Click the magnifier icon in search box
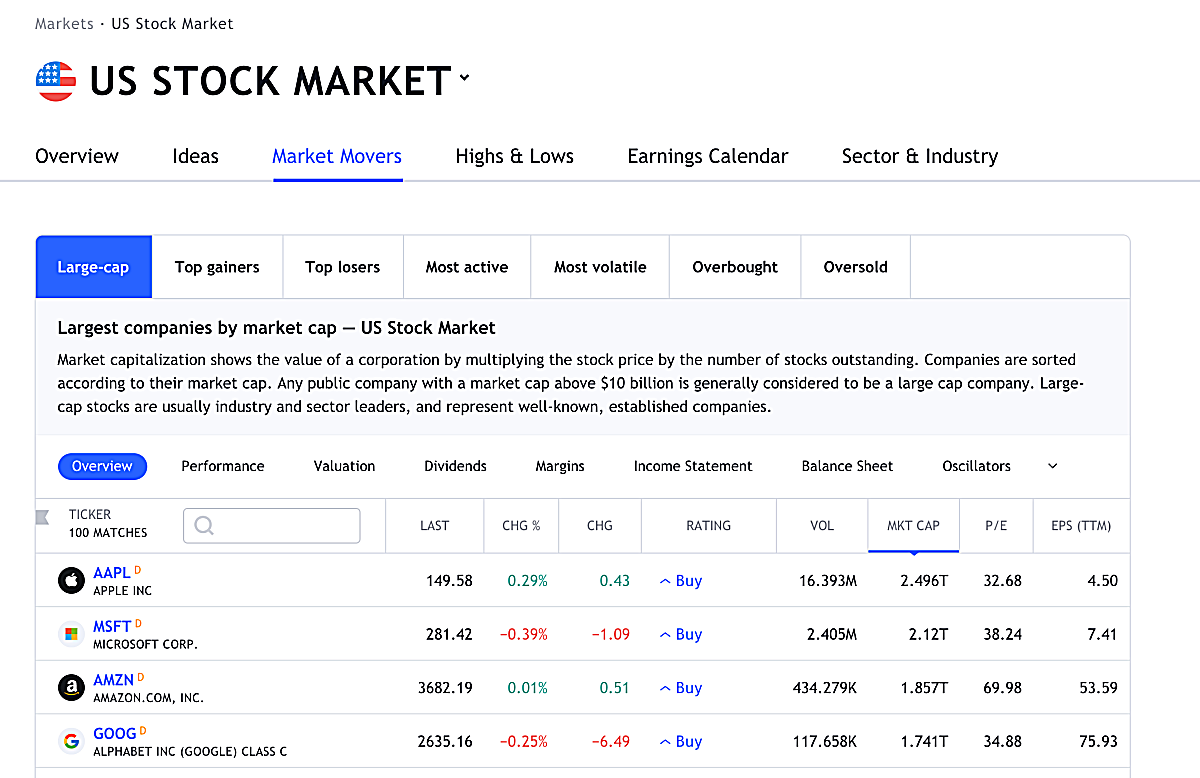The width and height of the screenshot is (1200, 778). click(205, 525)
